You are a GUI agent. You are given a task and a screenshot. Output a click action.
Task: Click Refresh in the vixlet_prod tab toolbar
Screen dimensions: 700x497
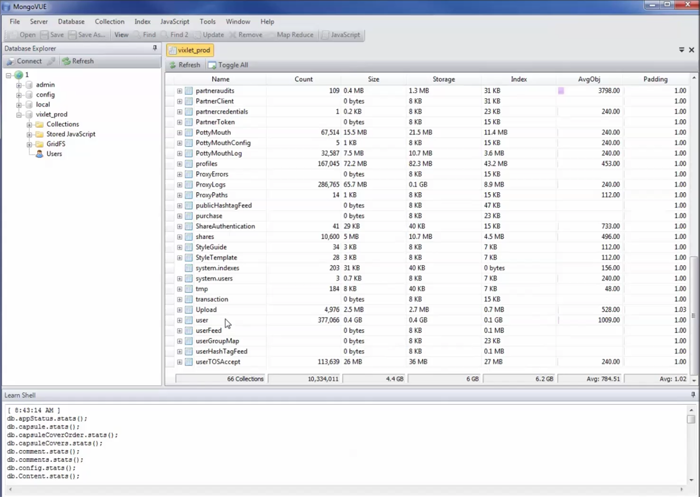point(185,65)
